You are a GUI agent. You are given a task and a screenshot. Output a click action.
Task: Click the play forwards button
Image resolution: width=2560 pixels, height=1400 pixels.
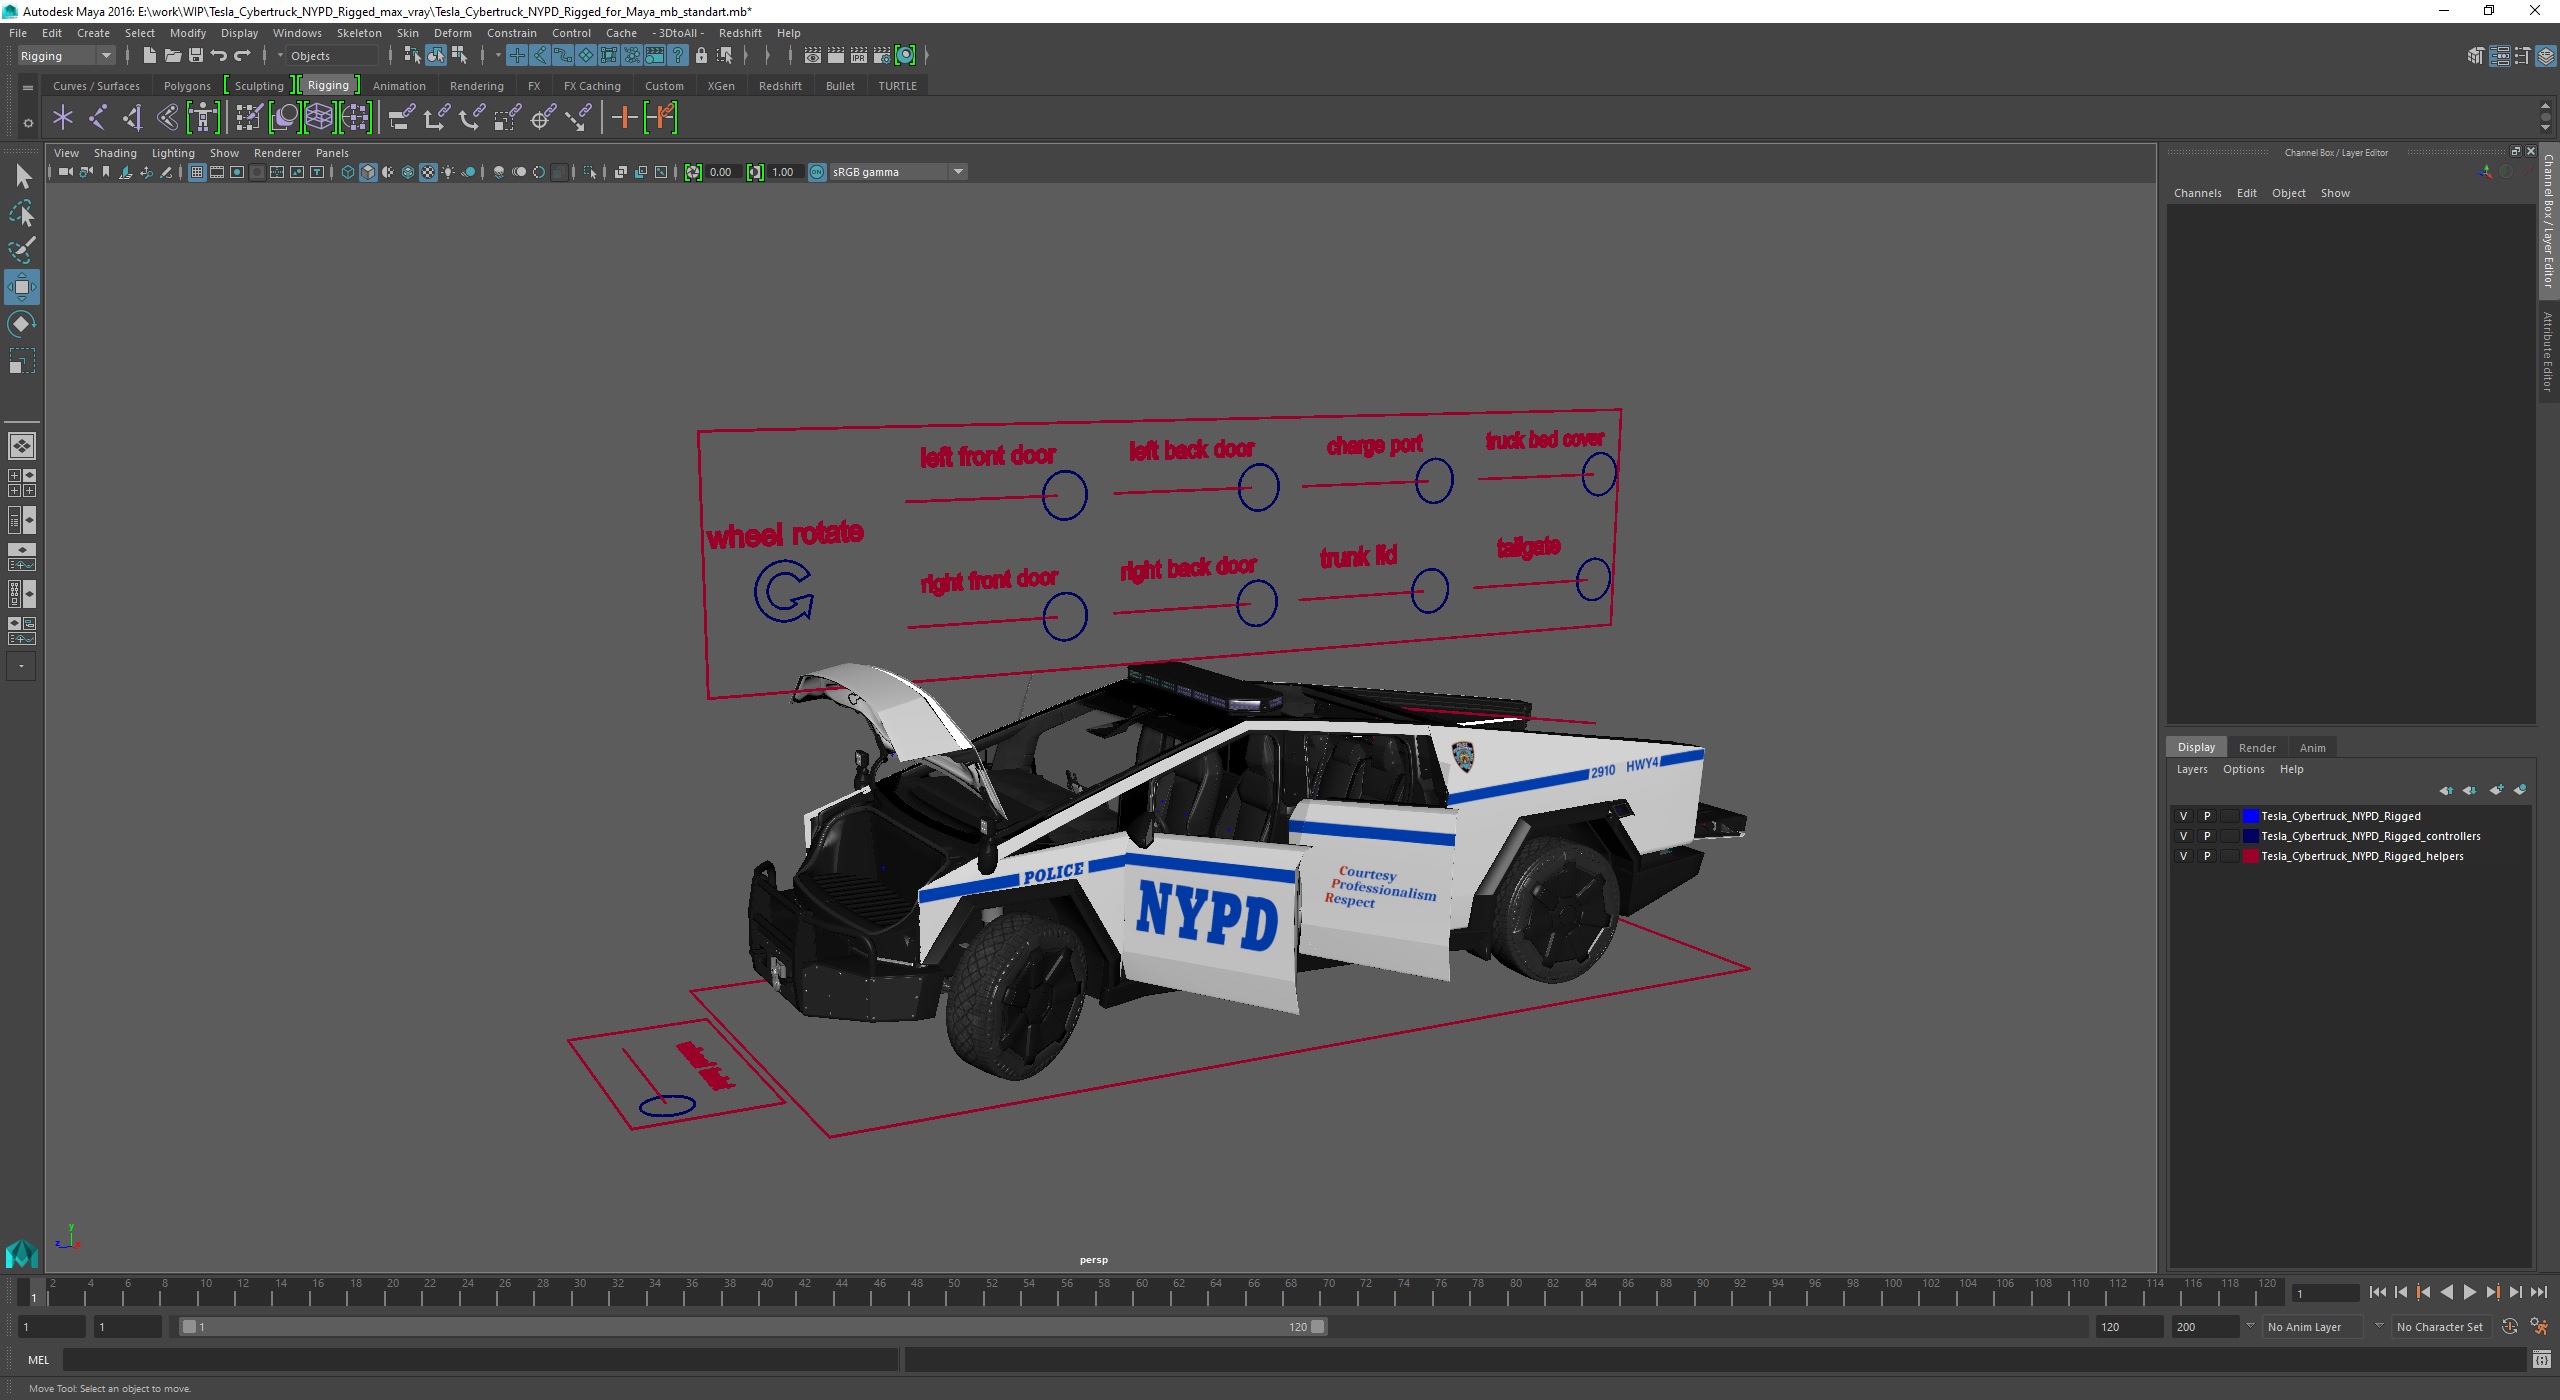(2470, 1292)
